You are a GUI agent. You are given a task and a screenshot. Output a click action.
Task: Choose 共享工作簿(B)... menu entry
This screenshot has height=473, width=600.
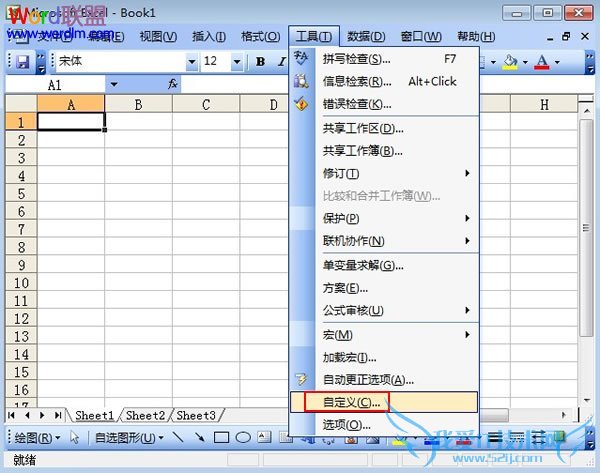coord(384,151)
